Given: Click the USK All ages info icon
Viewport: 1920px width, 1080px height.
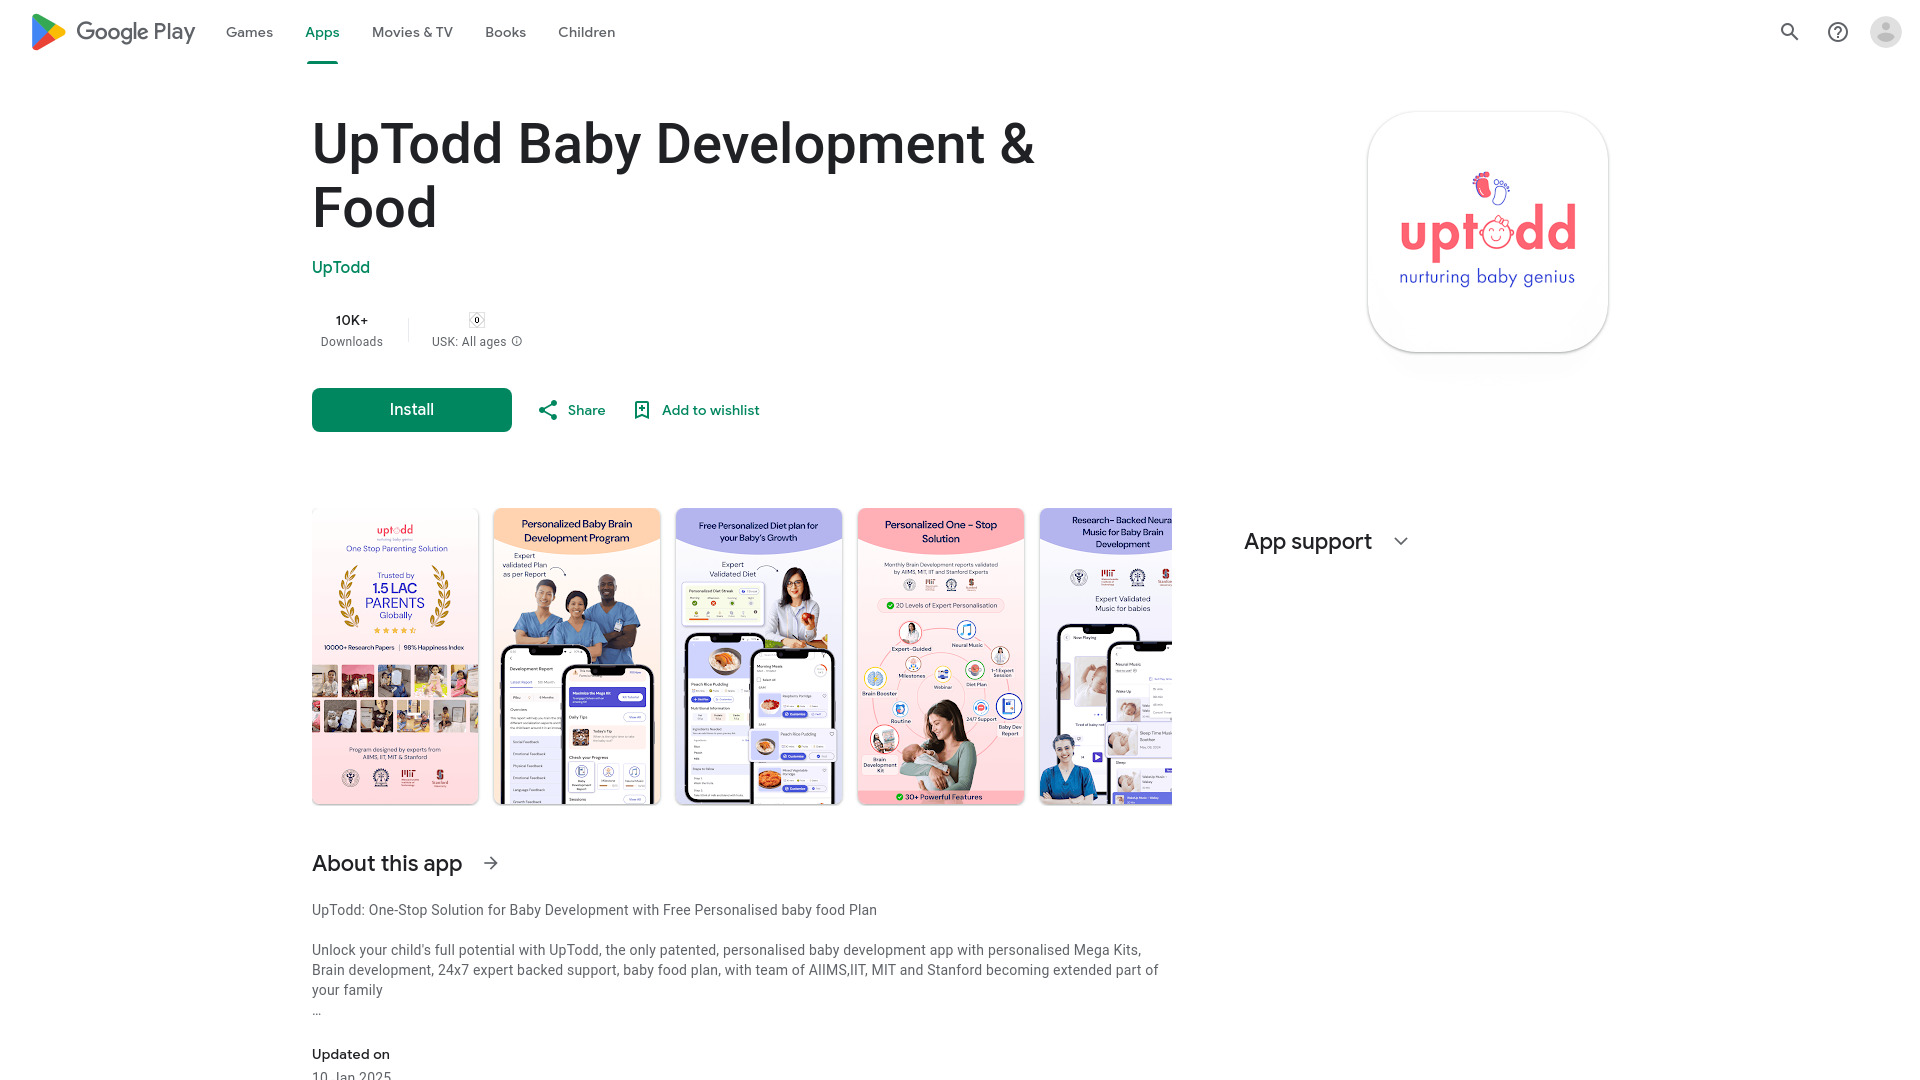Looking at the screenshot, I should tap(517, 342).
